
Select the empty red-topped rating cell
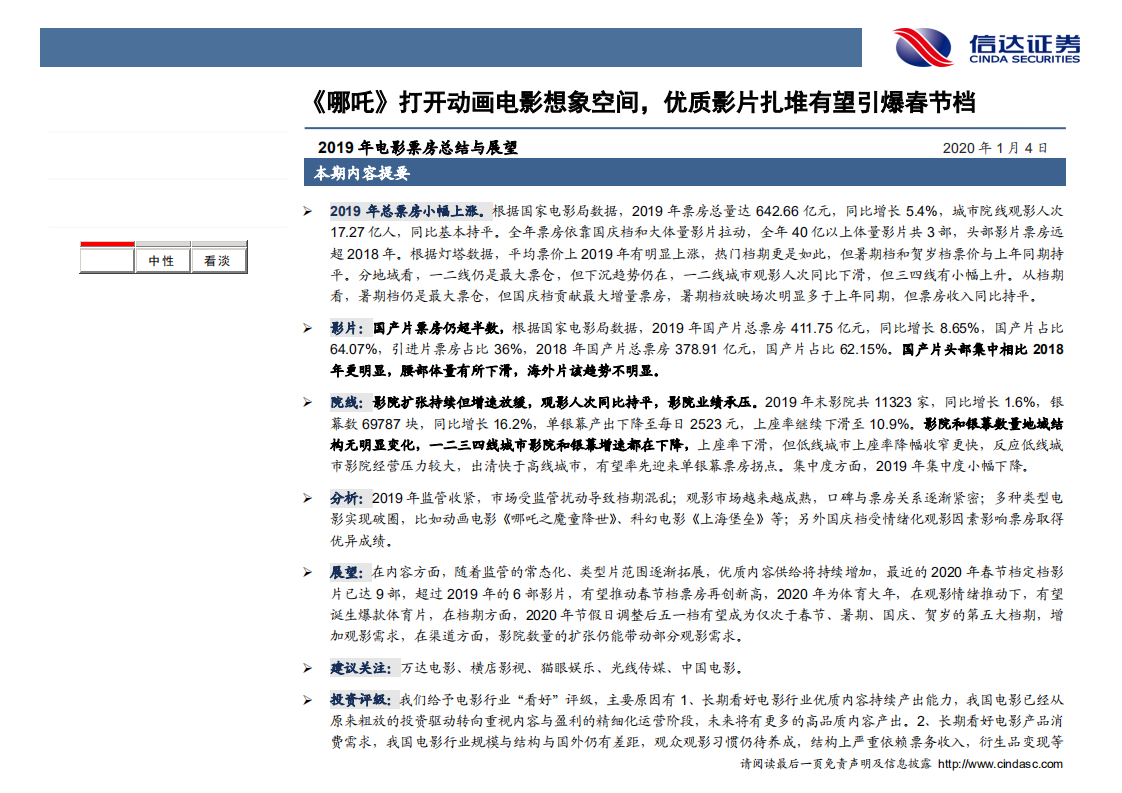(x=106, y=259)
